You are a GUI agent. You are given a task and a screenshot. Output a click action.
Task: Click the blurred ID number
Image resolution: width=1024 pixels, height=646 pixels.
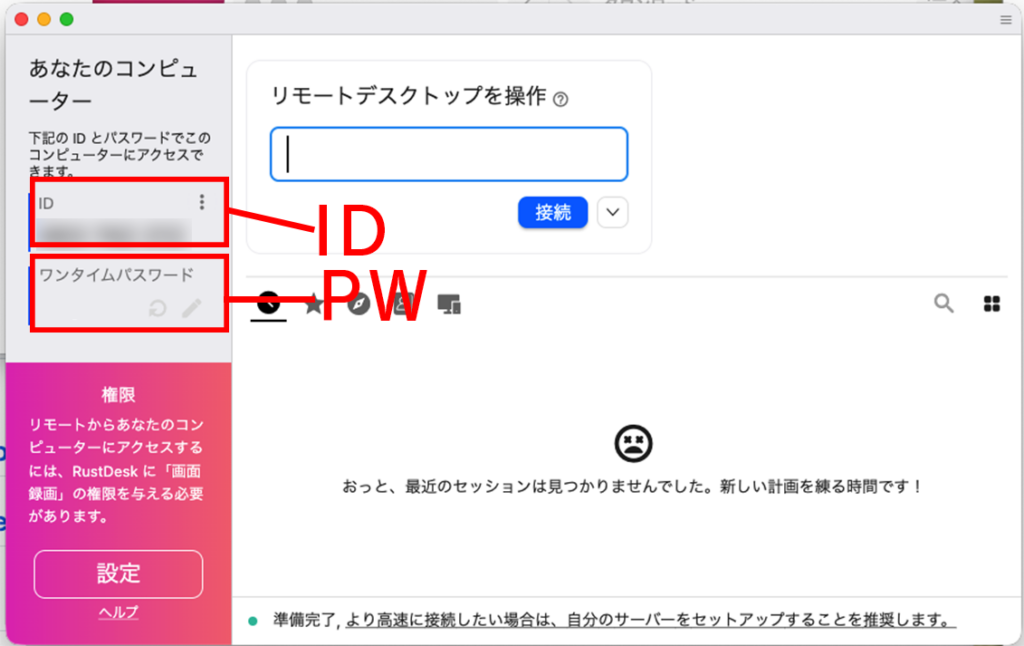[110, 232]
